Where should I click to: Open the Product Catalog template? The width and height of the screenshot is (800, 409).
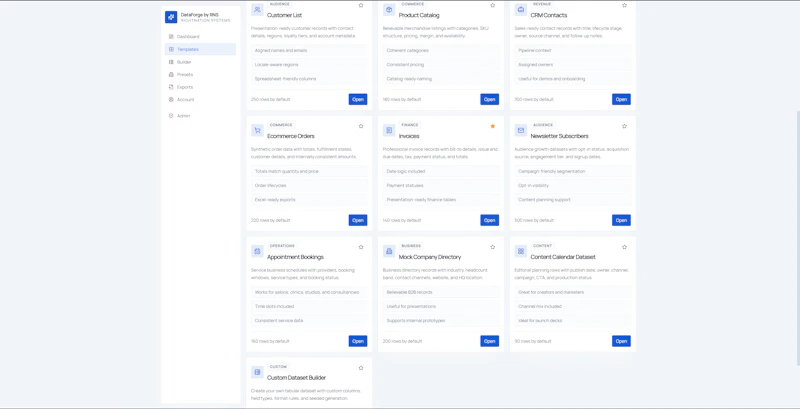tap(489, 99)
